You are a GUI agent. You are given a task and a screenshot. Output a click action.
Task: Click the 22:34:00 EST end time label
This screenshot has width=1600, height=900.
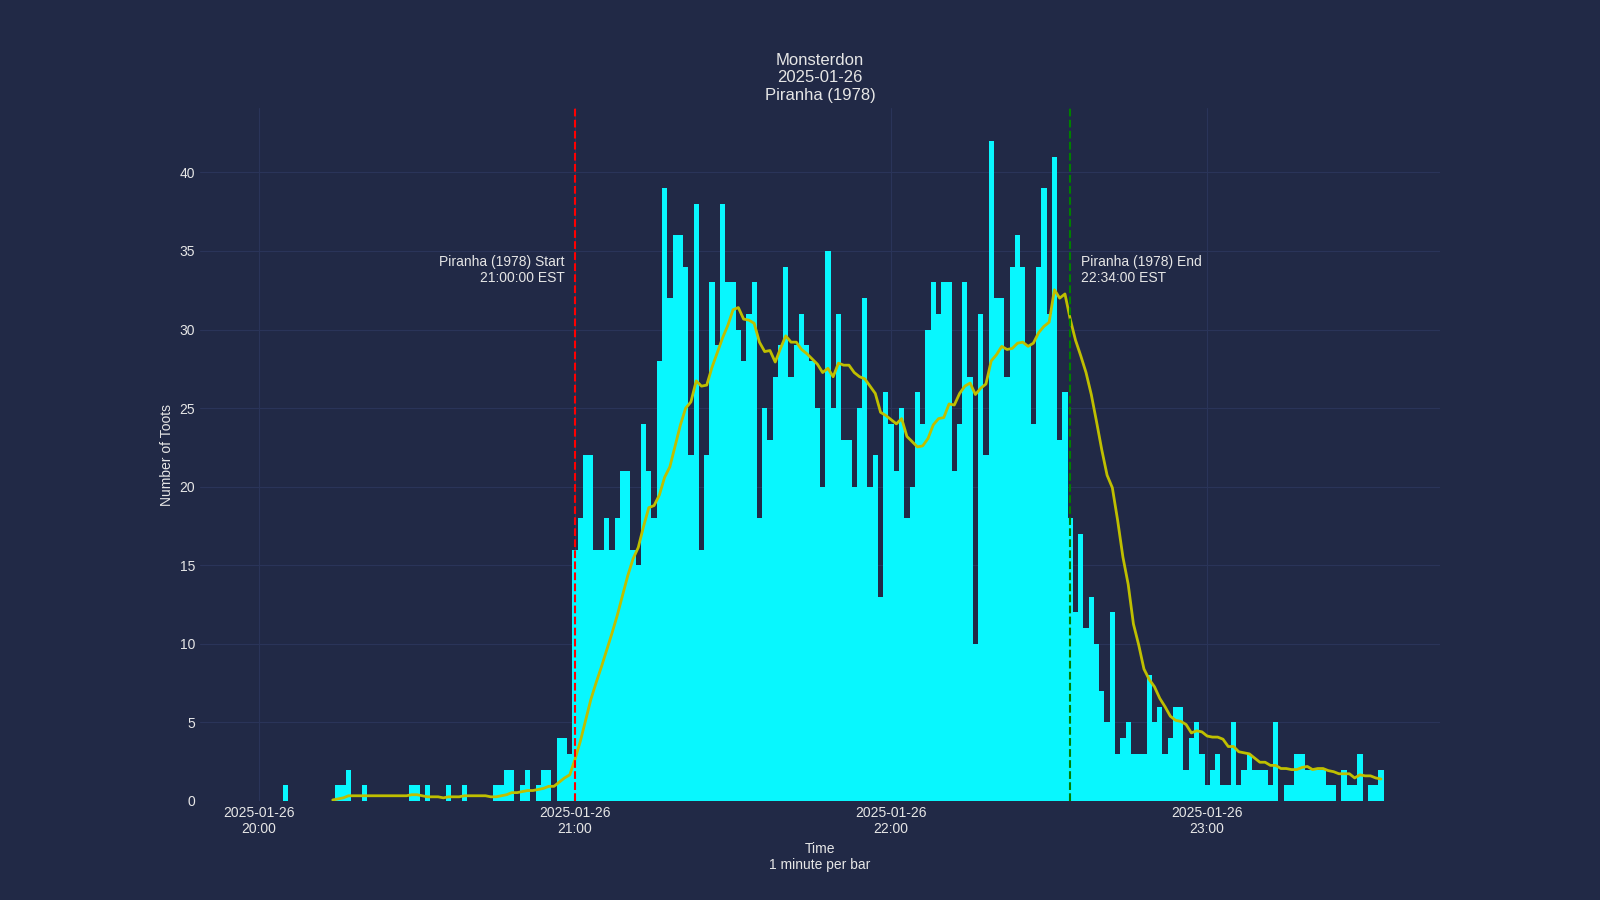[1122, 278]
